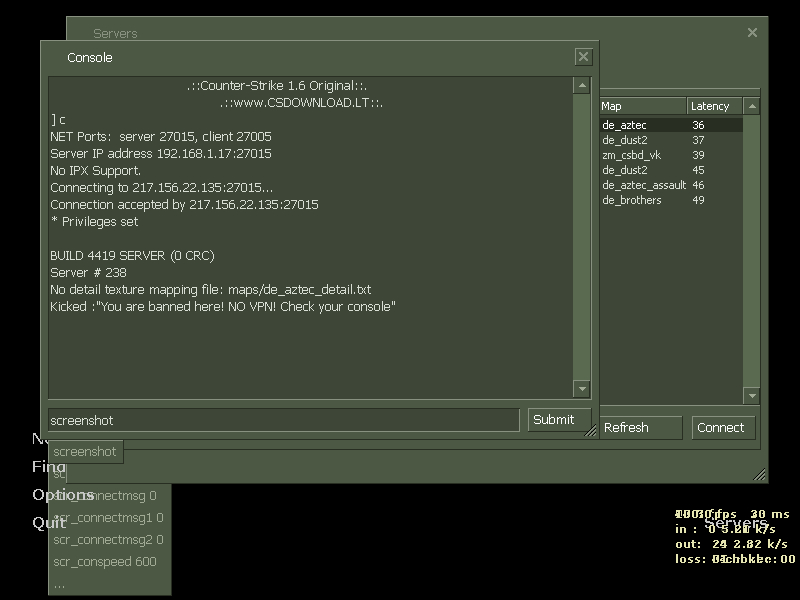The width and height of the screenshot is (800, 600).
Task: Click Quit in the main menu
Action: pyautogui.click(x=49, y=523)
